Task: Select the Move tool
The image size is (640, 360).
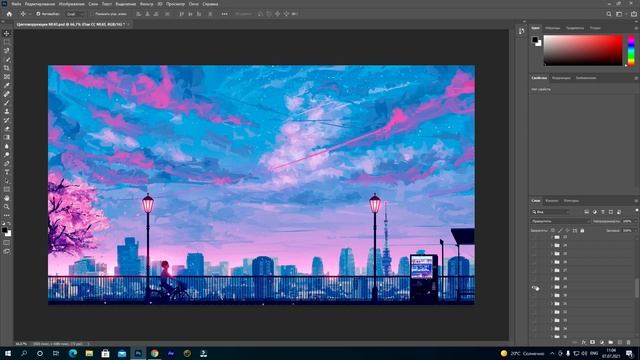Action: (7, 33)
